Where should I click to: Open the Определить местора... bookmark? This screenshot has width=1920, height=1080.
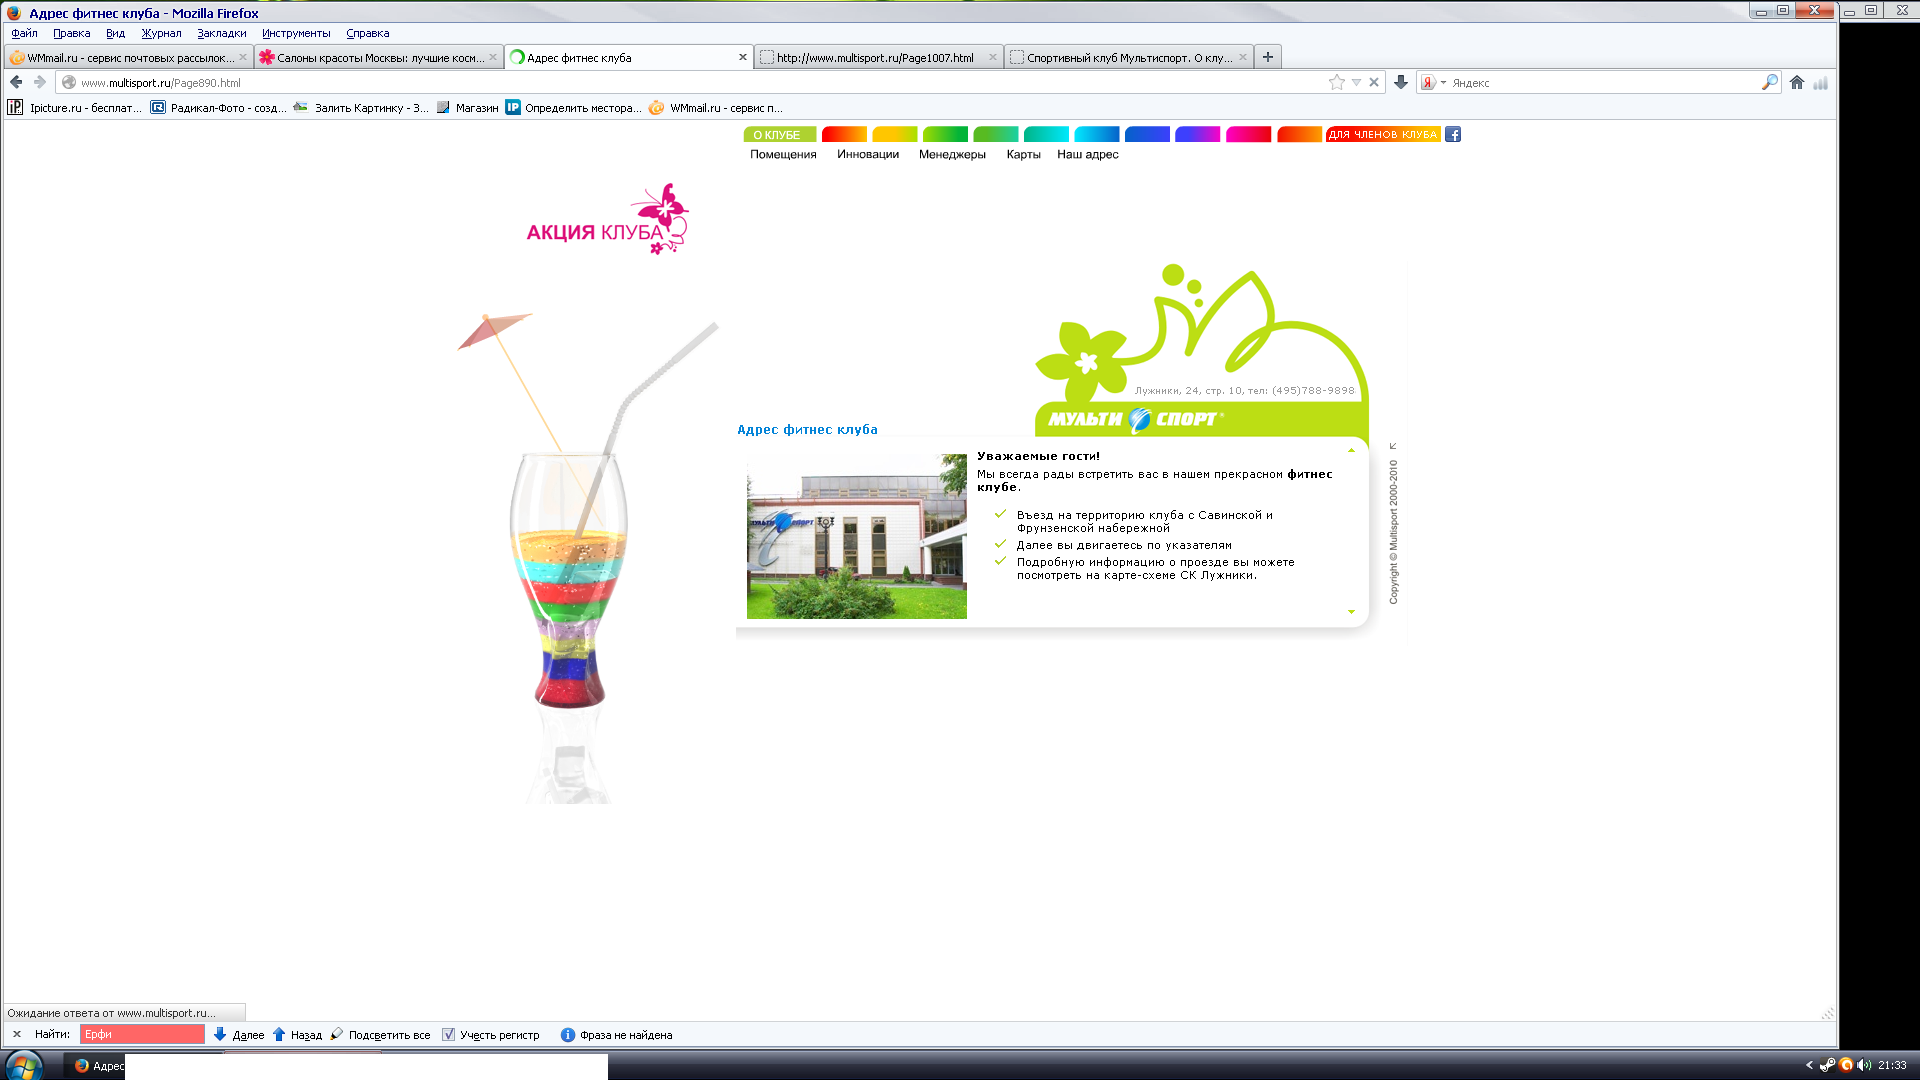[574, 108]
